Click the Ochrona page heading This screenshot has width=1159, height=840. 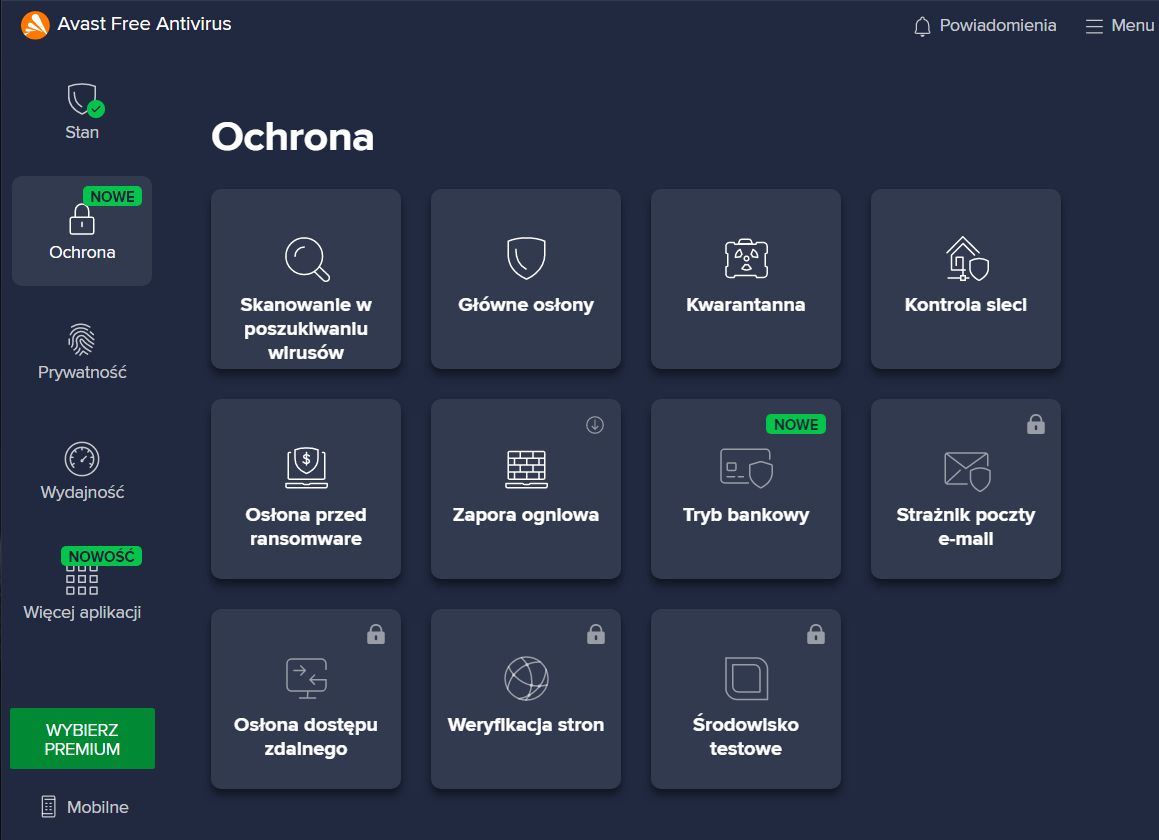click(293, 137)
